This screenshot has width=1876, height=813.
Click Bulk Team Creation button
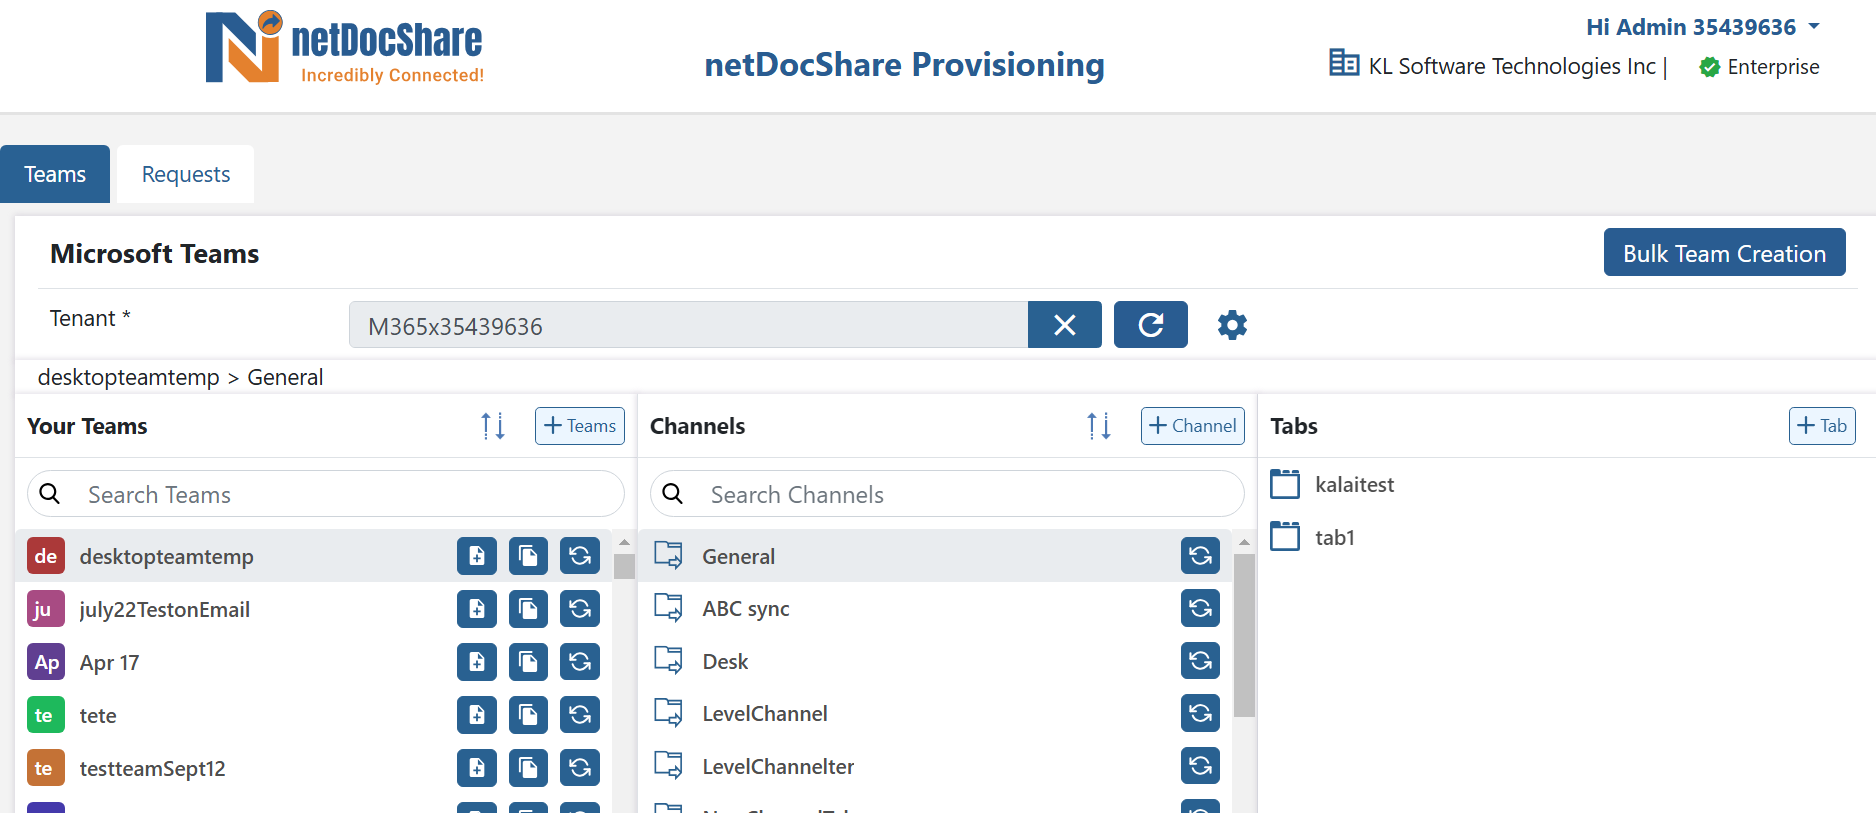pyautogui.click(x=1724, y=253)
